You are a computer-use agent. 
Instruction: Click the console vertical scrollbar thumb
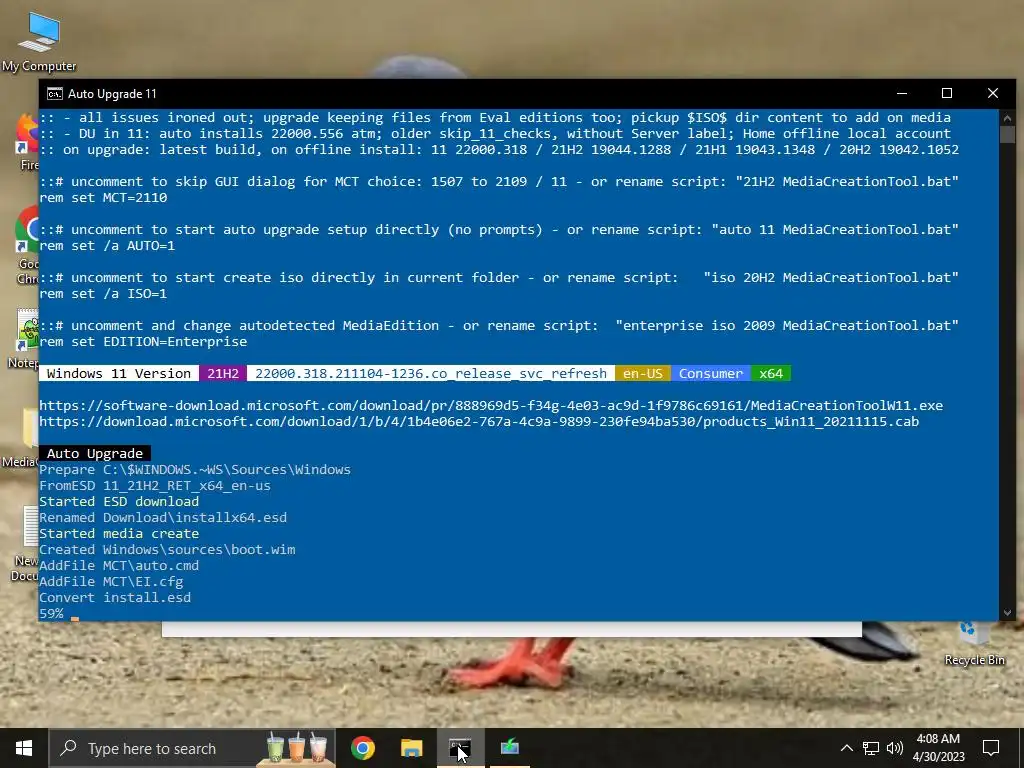(1007, 135)
